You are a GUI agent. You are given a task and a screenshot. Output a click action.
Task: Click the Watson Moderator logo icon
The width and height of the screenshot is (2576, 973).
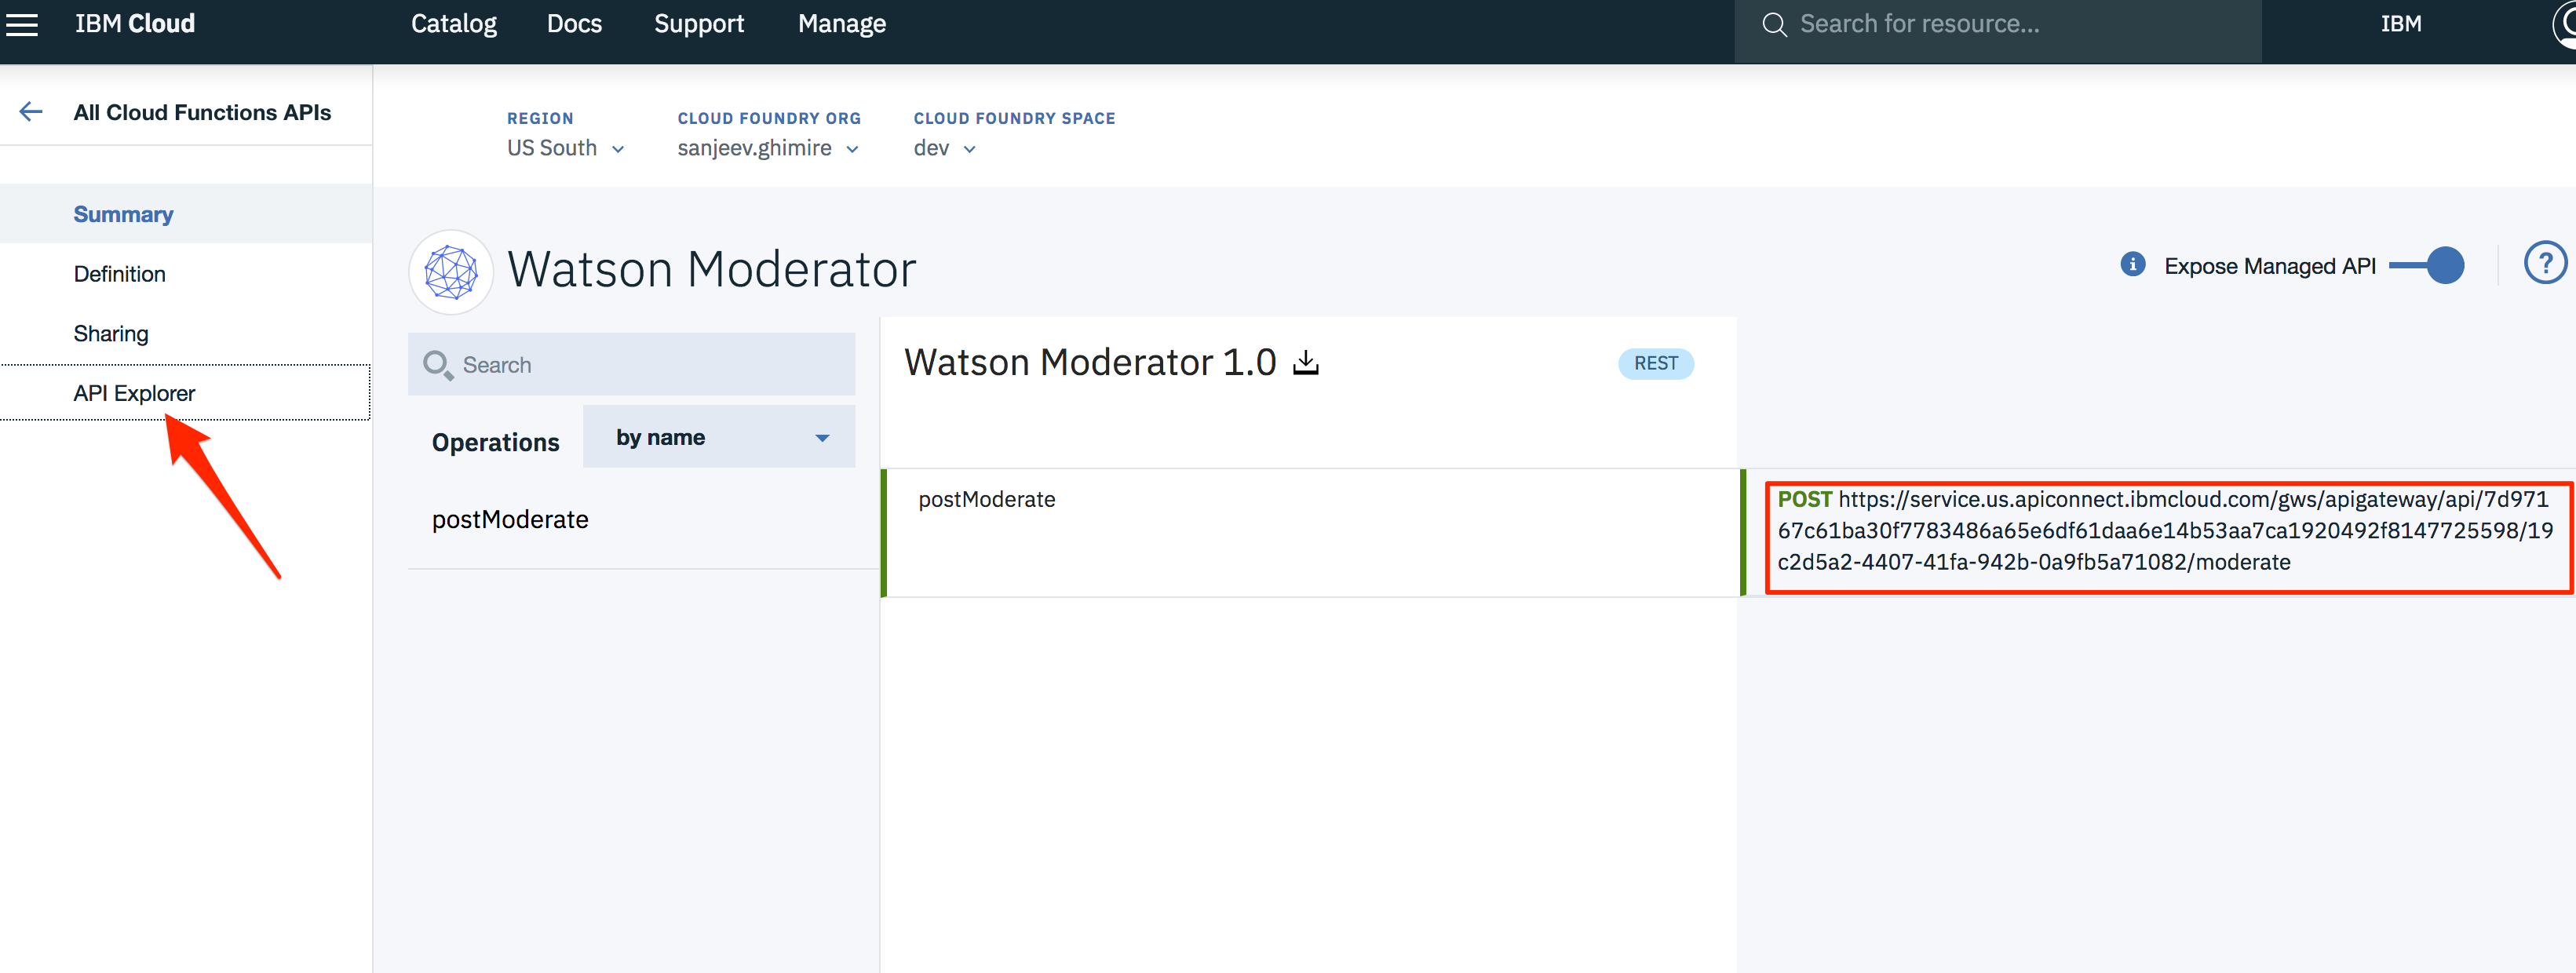[451, 271]
